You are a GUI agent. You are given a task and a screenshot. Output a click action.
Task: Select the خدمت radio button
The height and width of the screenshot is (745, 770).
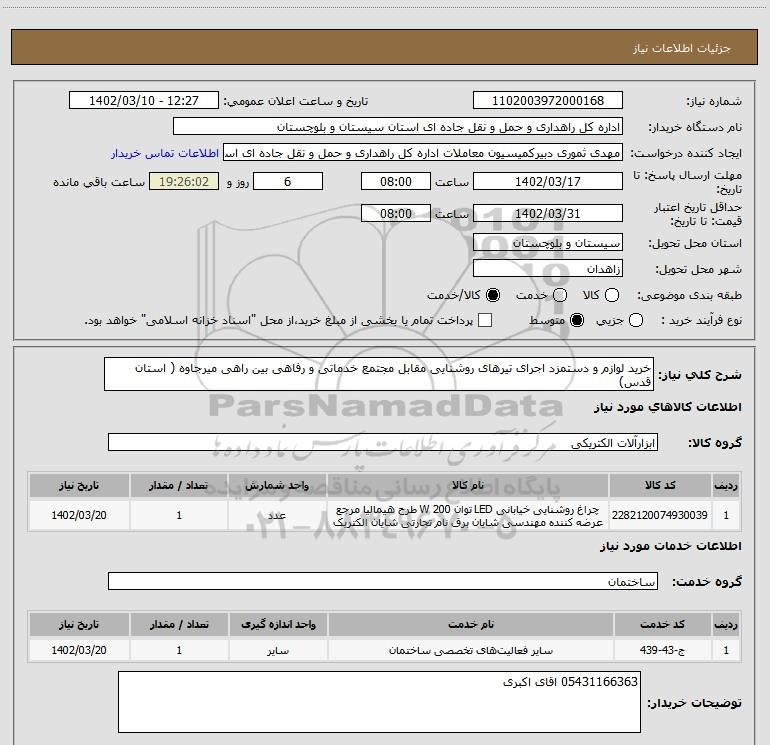(x=560, y=295)
